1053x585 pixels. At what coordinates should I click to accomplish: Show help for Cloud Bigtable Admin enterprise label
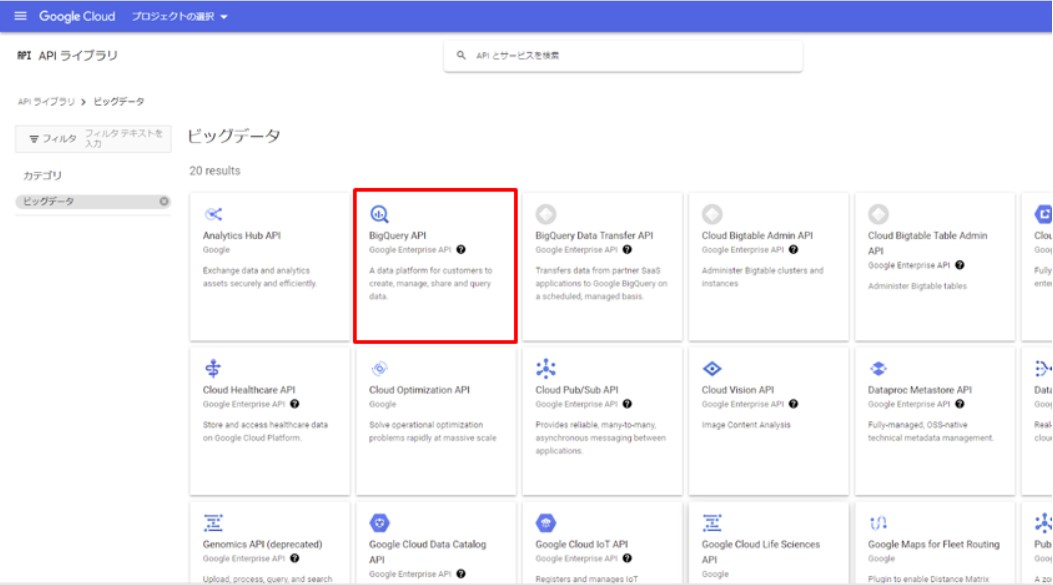coord(794,250)
